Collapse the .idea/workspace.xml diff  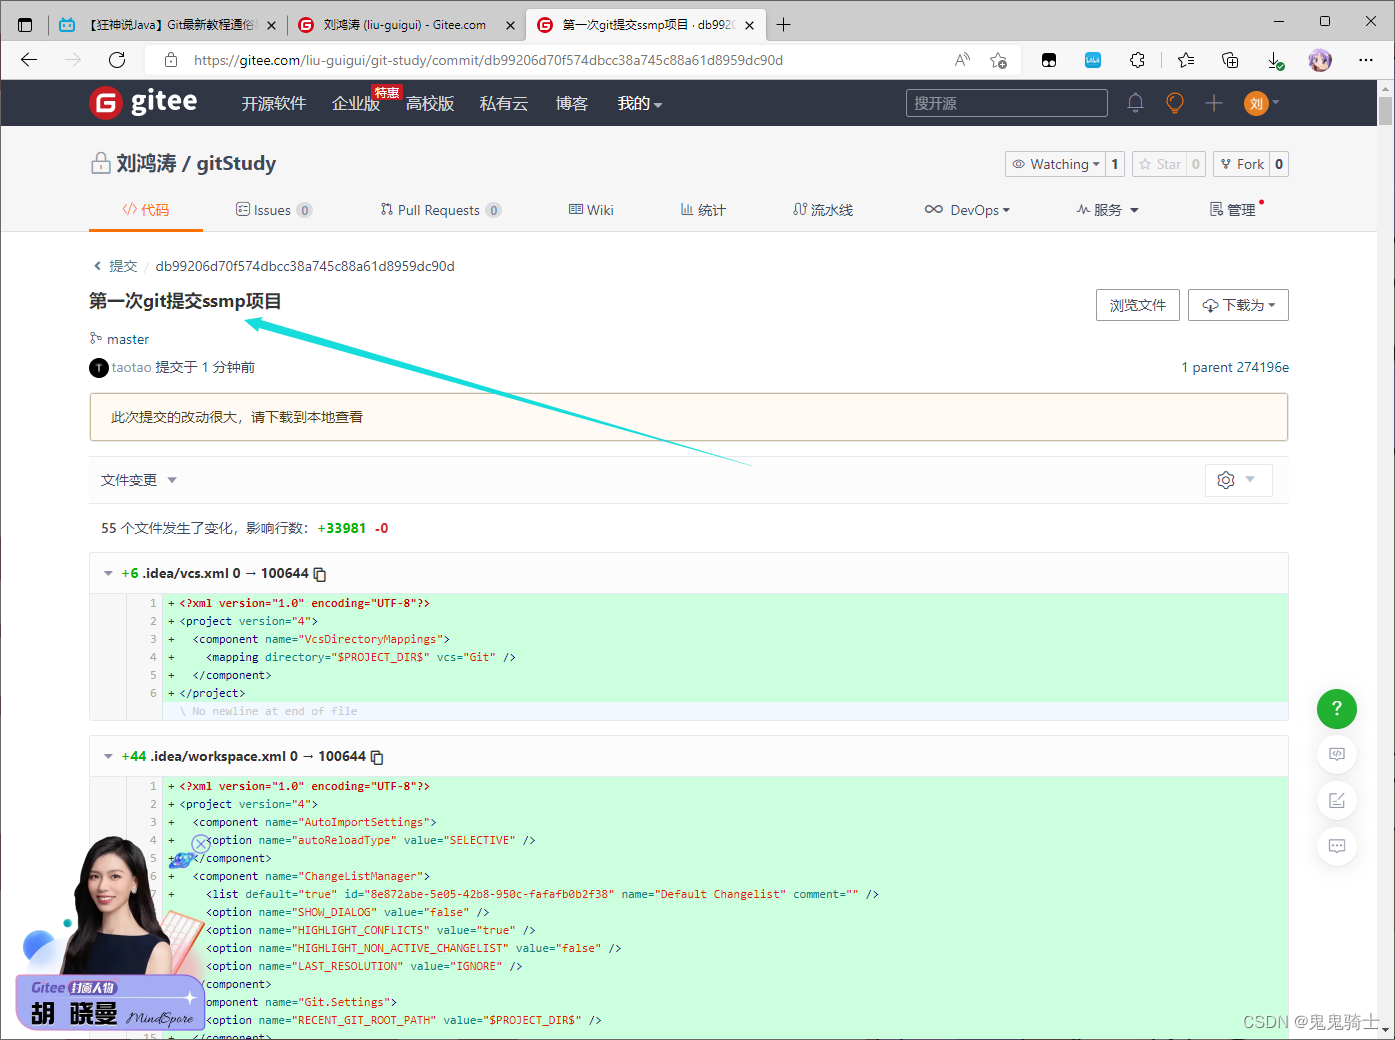108,756
